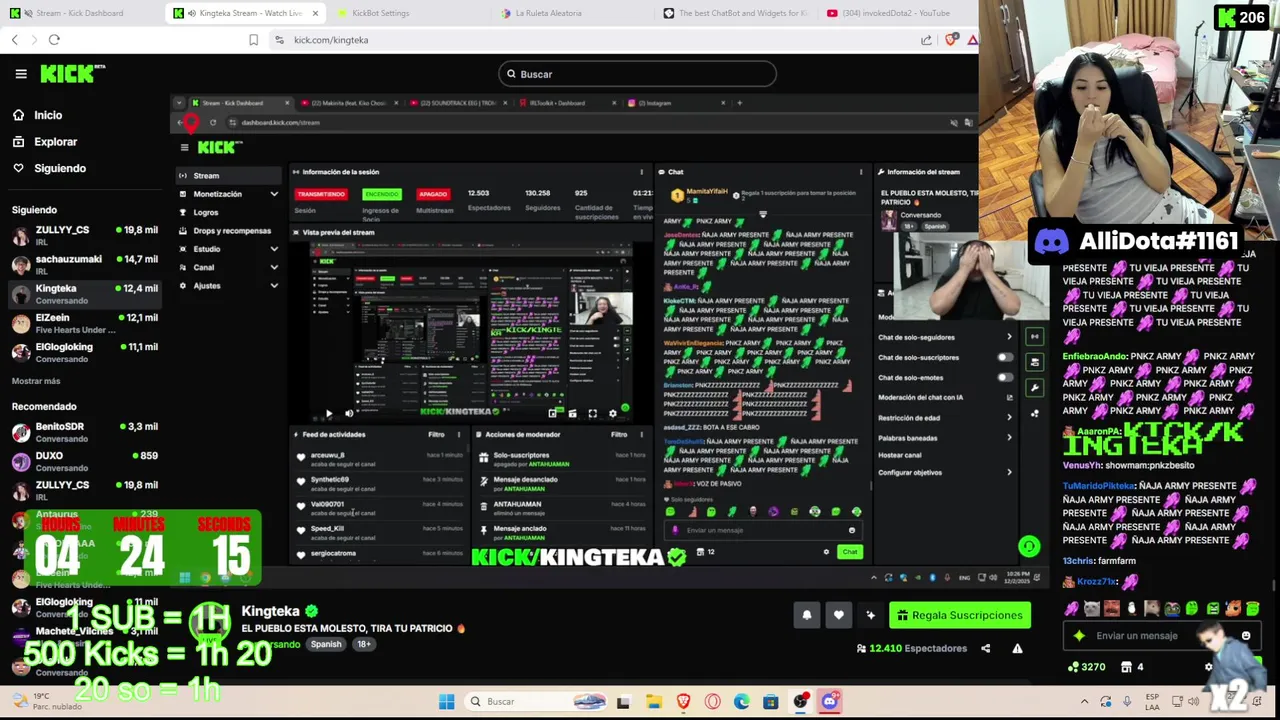Click the Spanish language tag under the title
Viewport: 1280px width, 720px height.
pos(326,644)
